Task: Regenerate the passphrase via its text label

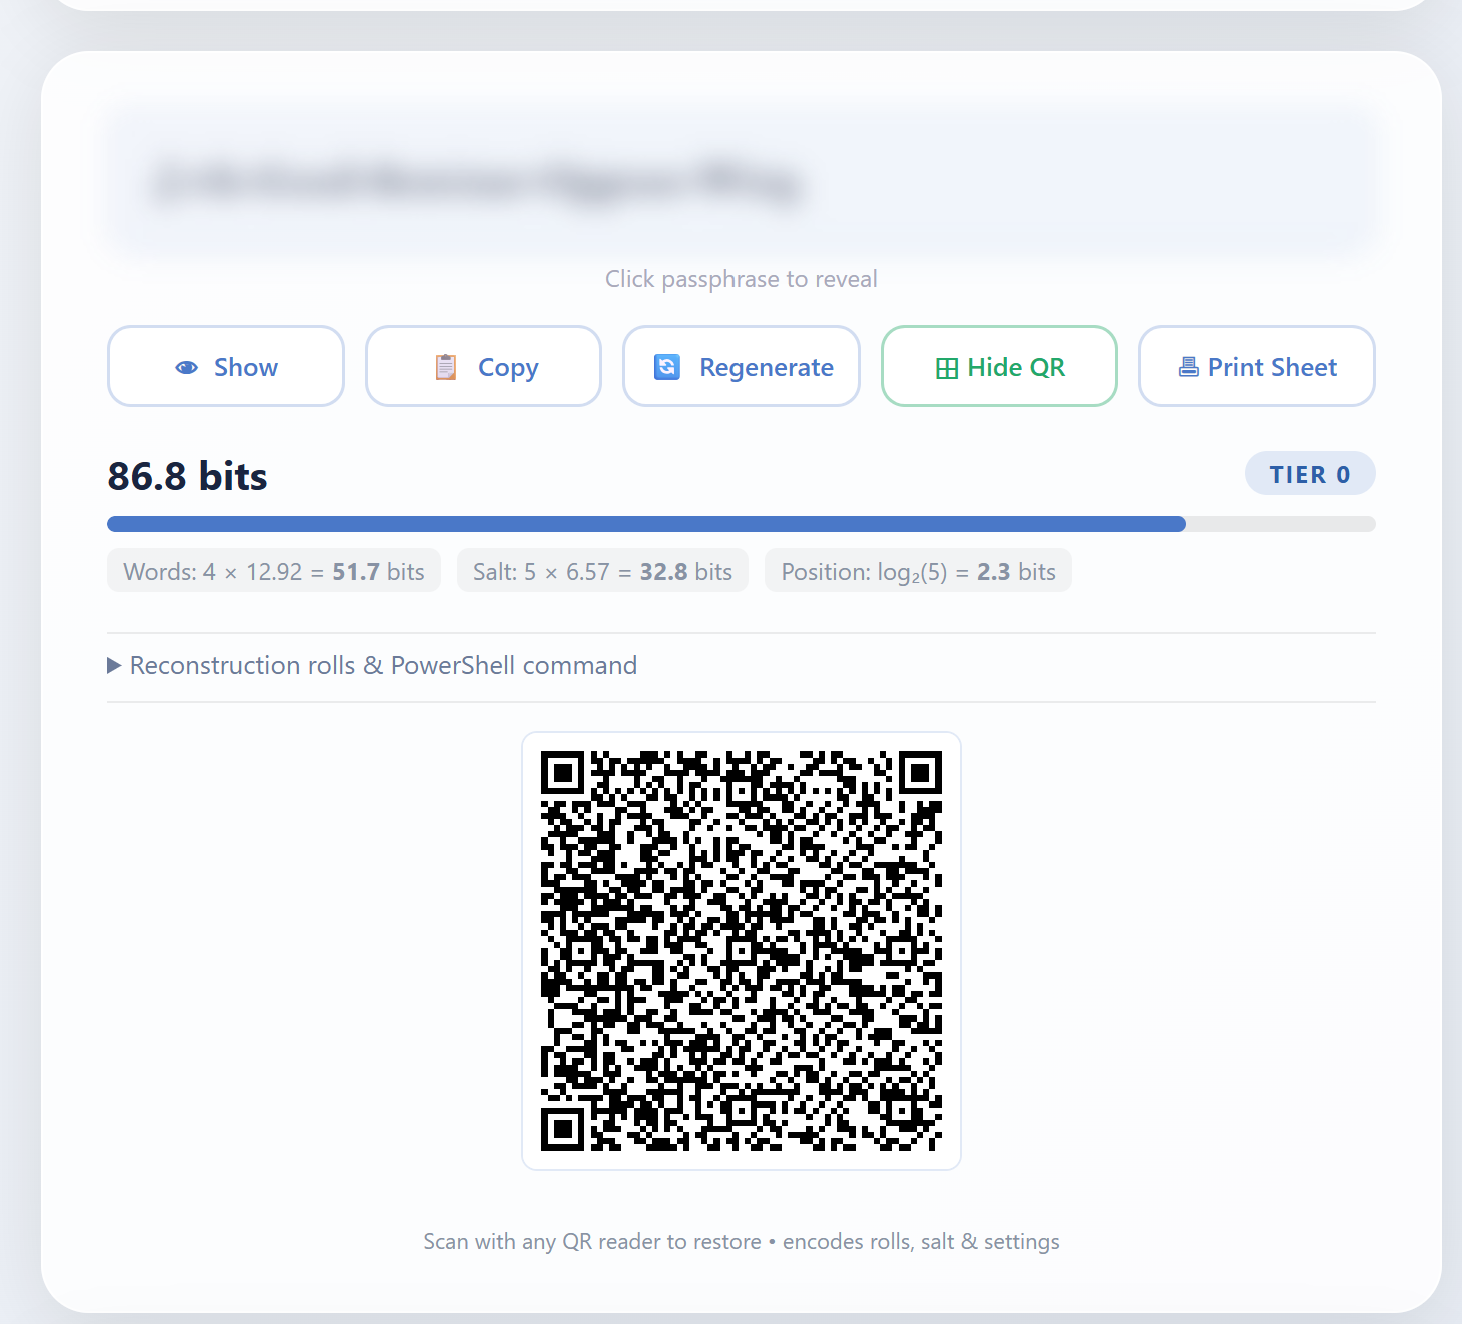Action: pos(766,368)
